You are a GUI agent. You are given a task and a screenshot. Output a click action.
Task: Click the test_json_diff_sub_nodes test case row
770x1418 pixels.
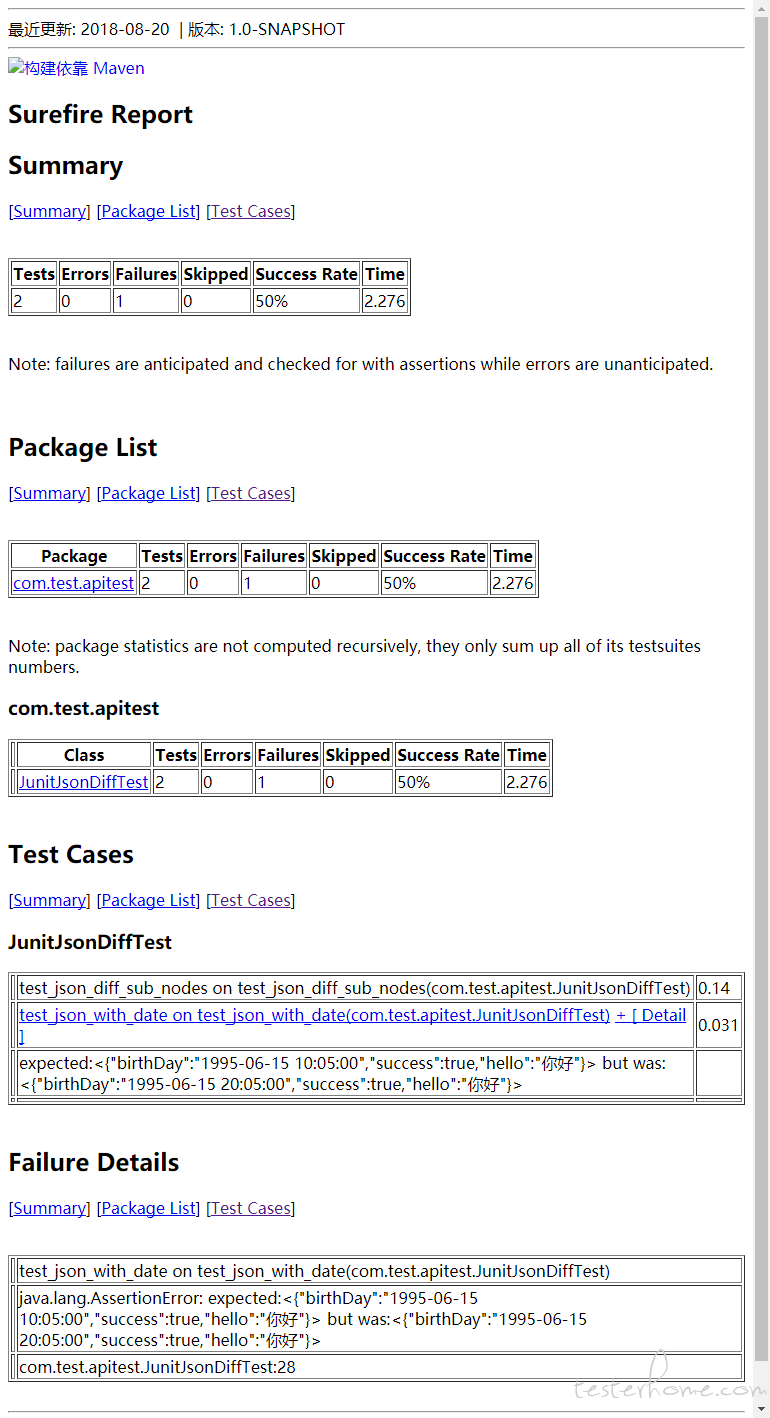(355, 988)
